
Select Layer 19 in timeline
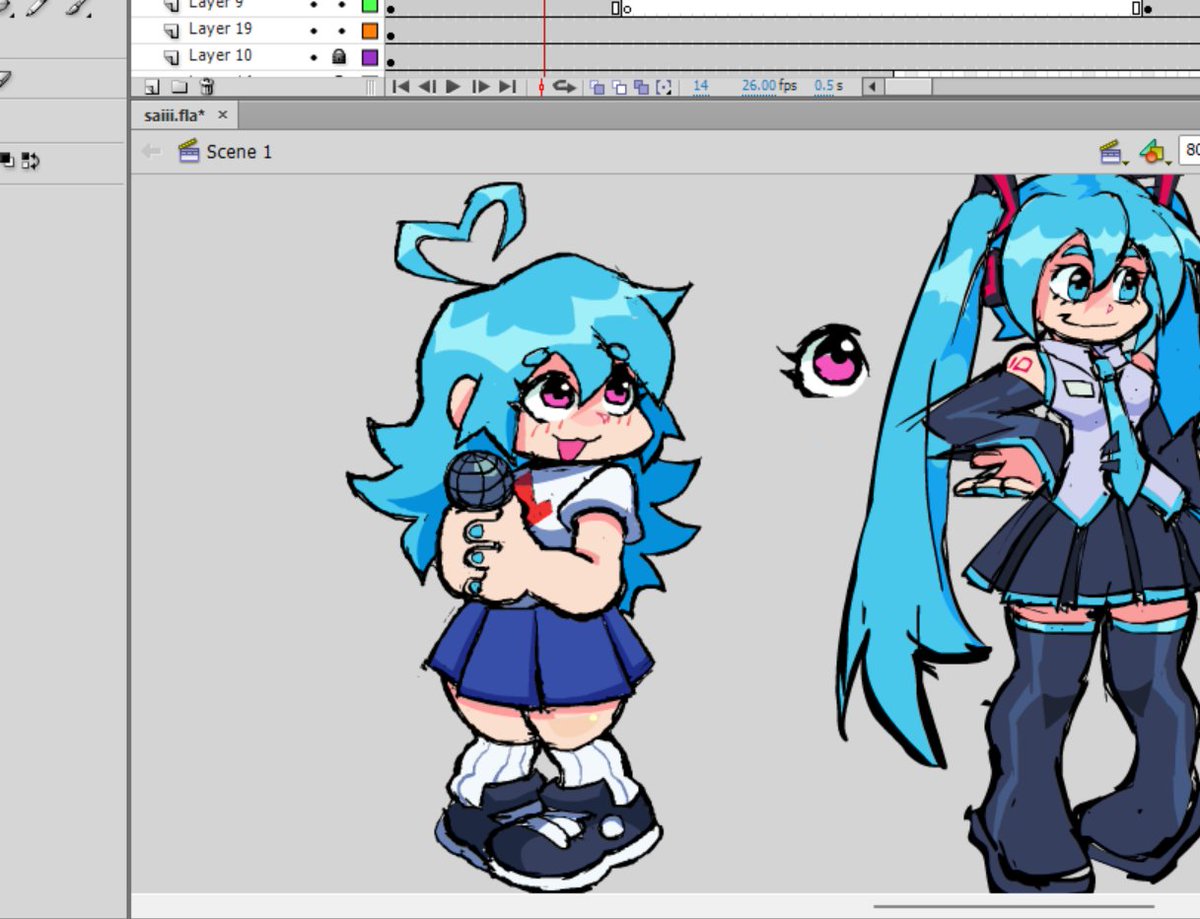tap(220, 29)
